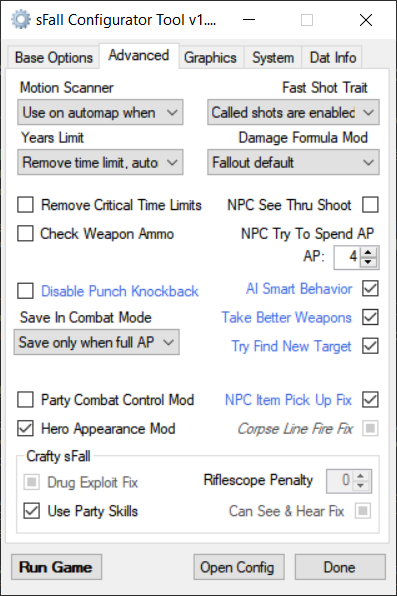
Task: Uncheck AI Smart Behavior
Action: coord(370,288)
